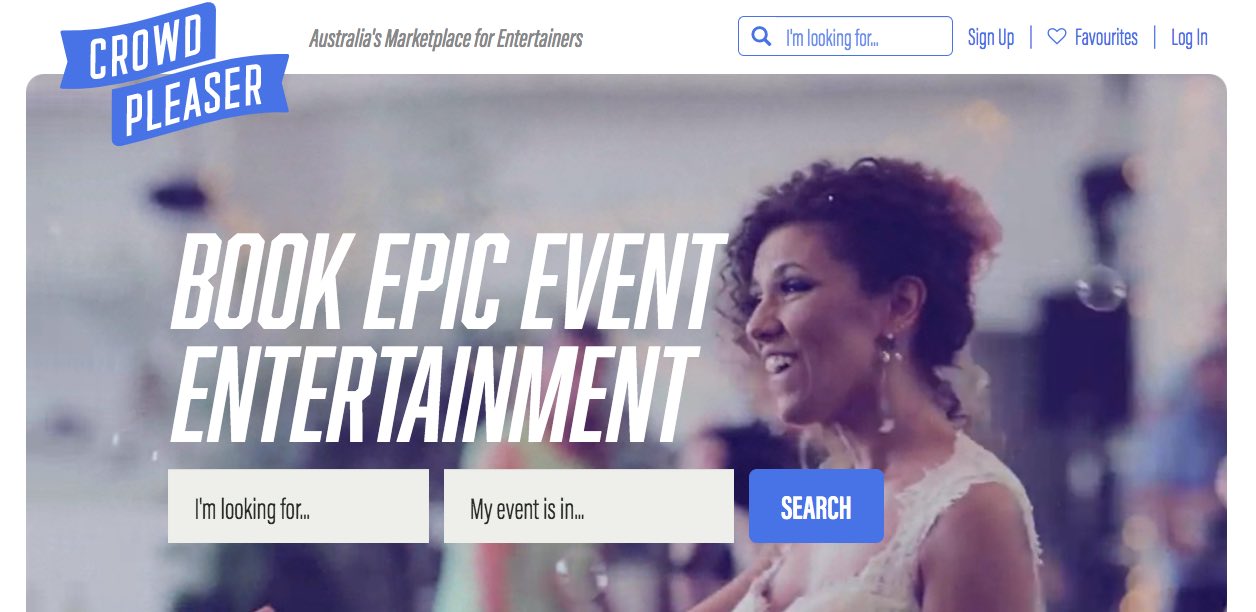
Task: Open the Log In page
Action: coord(1189,37)
